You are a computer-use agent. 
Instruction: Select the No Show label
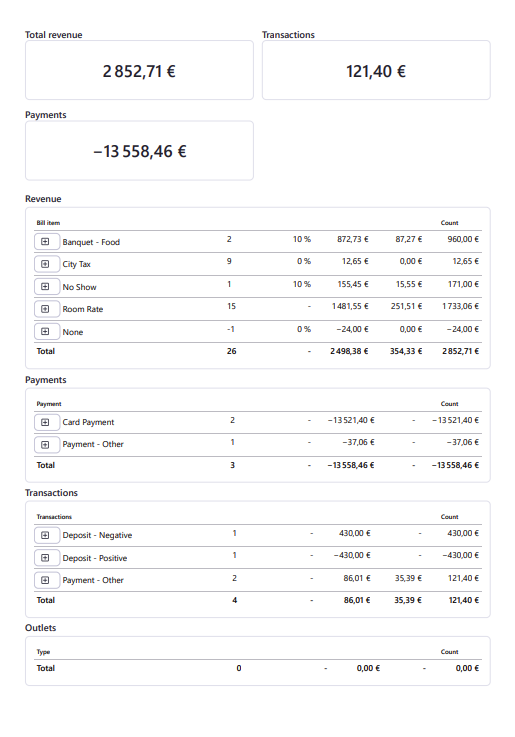point(79,287)
